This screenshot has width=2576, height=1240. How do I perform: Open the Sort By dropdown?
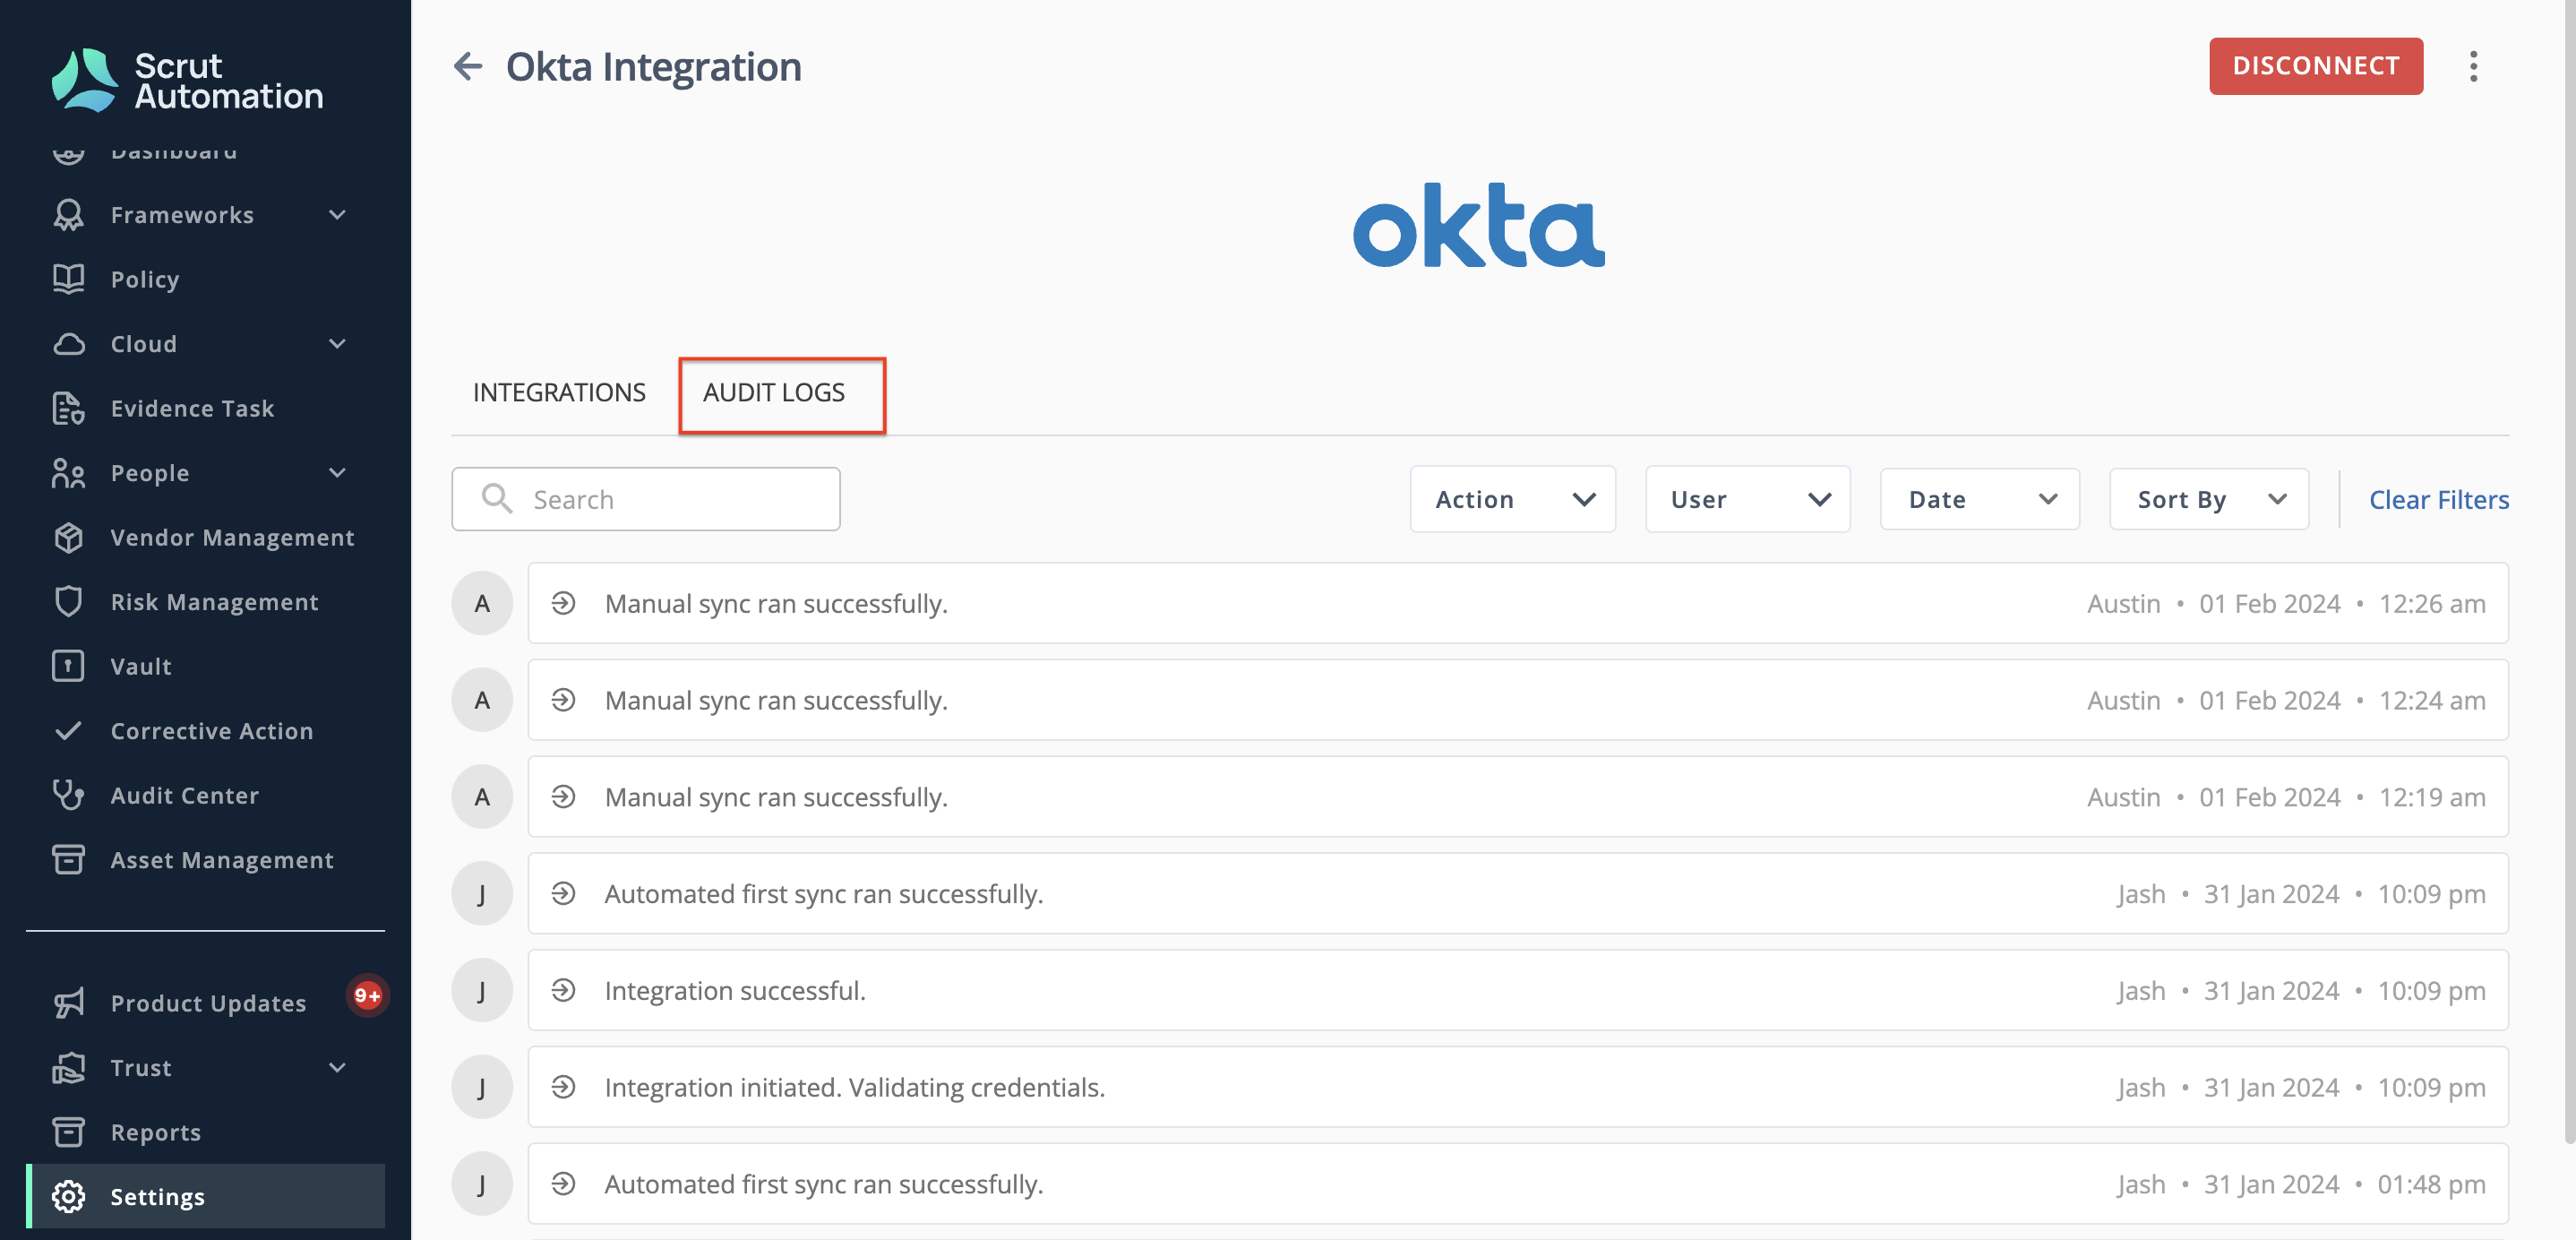click(2208, 499)
